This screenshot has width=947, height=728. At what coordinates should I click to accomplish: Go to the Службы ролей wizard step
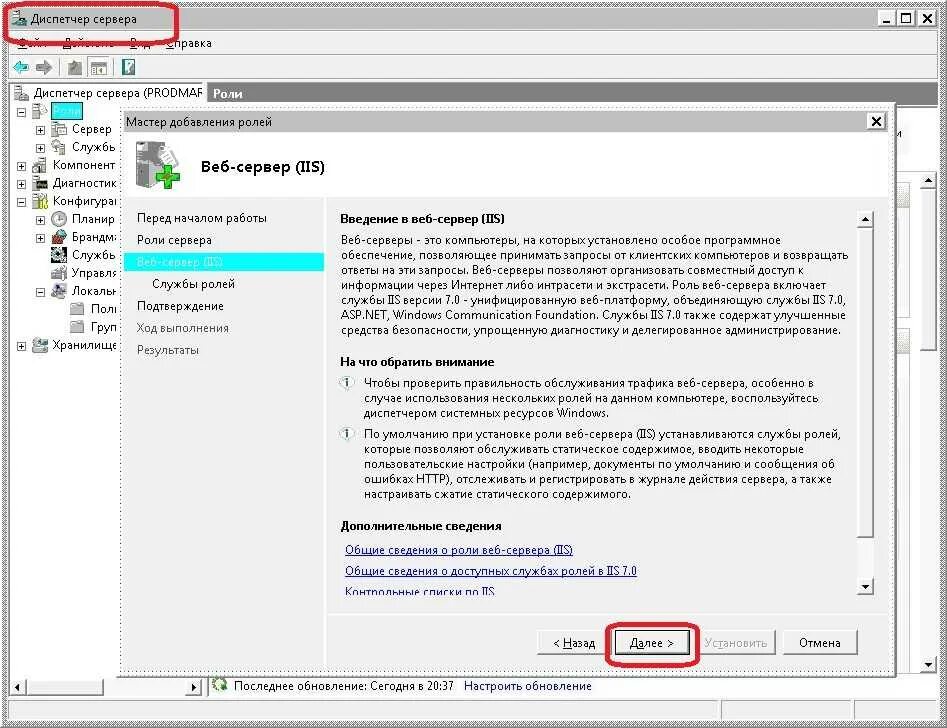coord(193,284)
